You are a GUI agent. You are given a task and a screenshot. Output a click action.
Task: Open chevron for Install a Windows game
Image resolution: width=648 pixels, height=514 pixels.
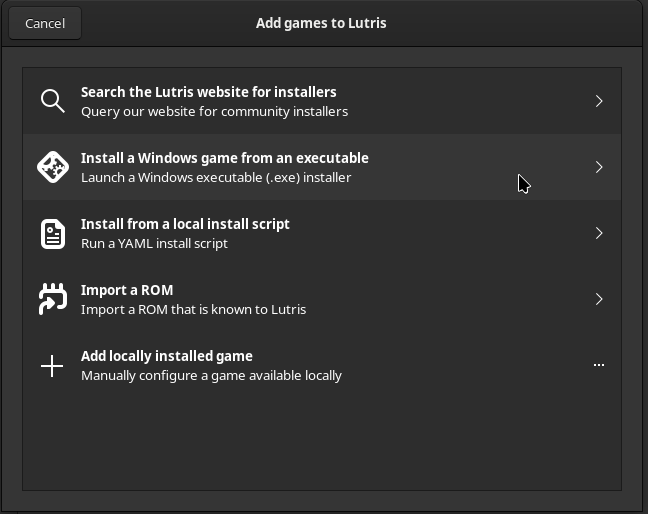(x=599, y=167)
